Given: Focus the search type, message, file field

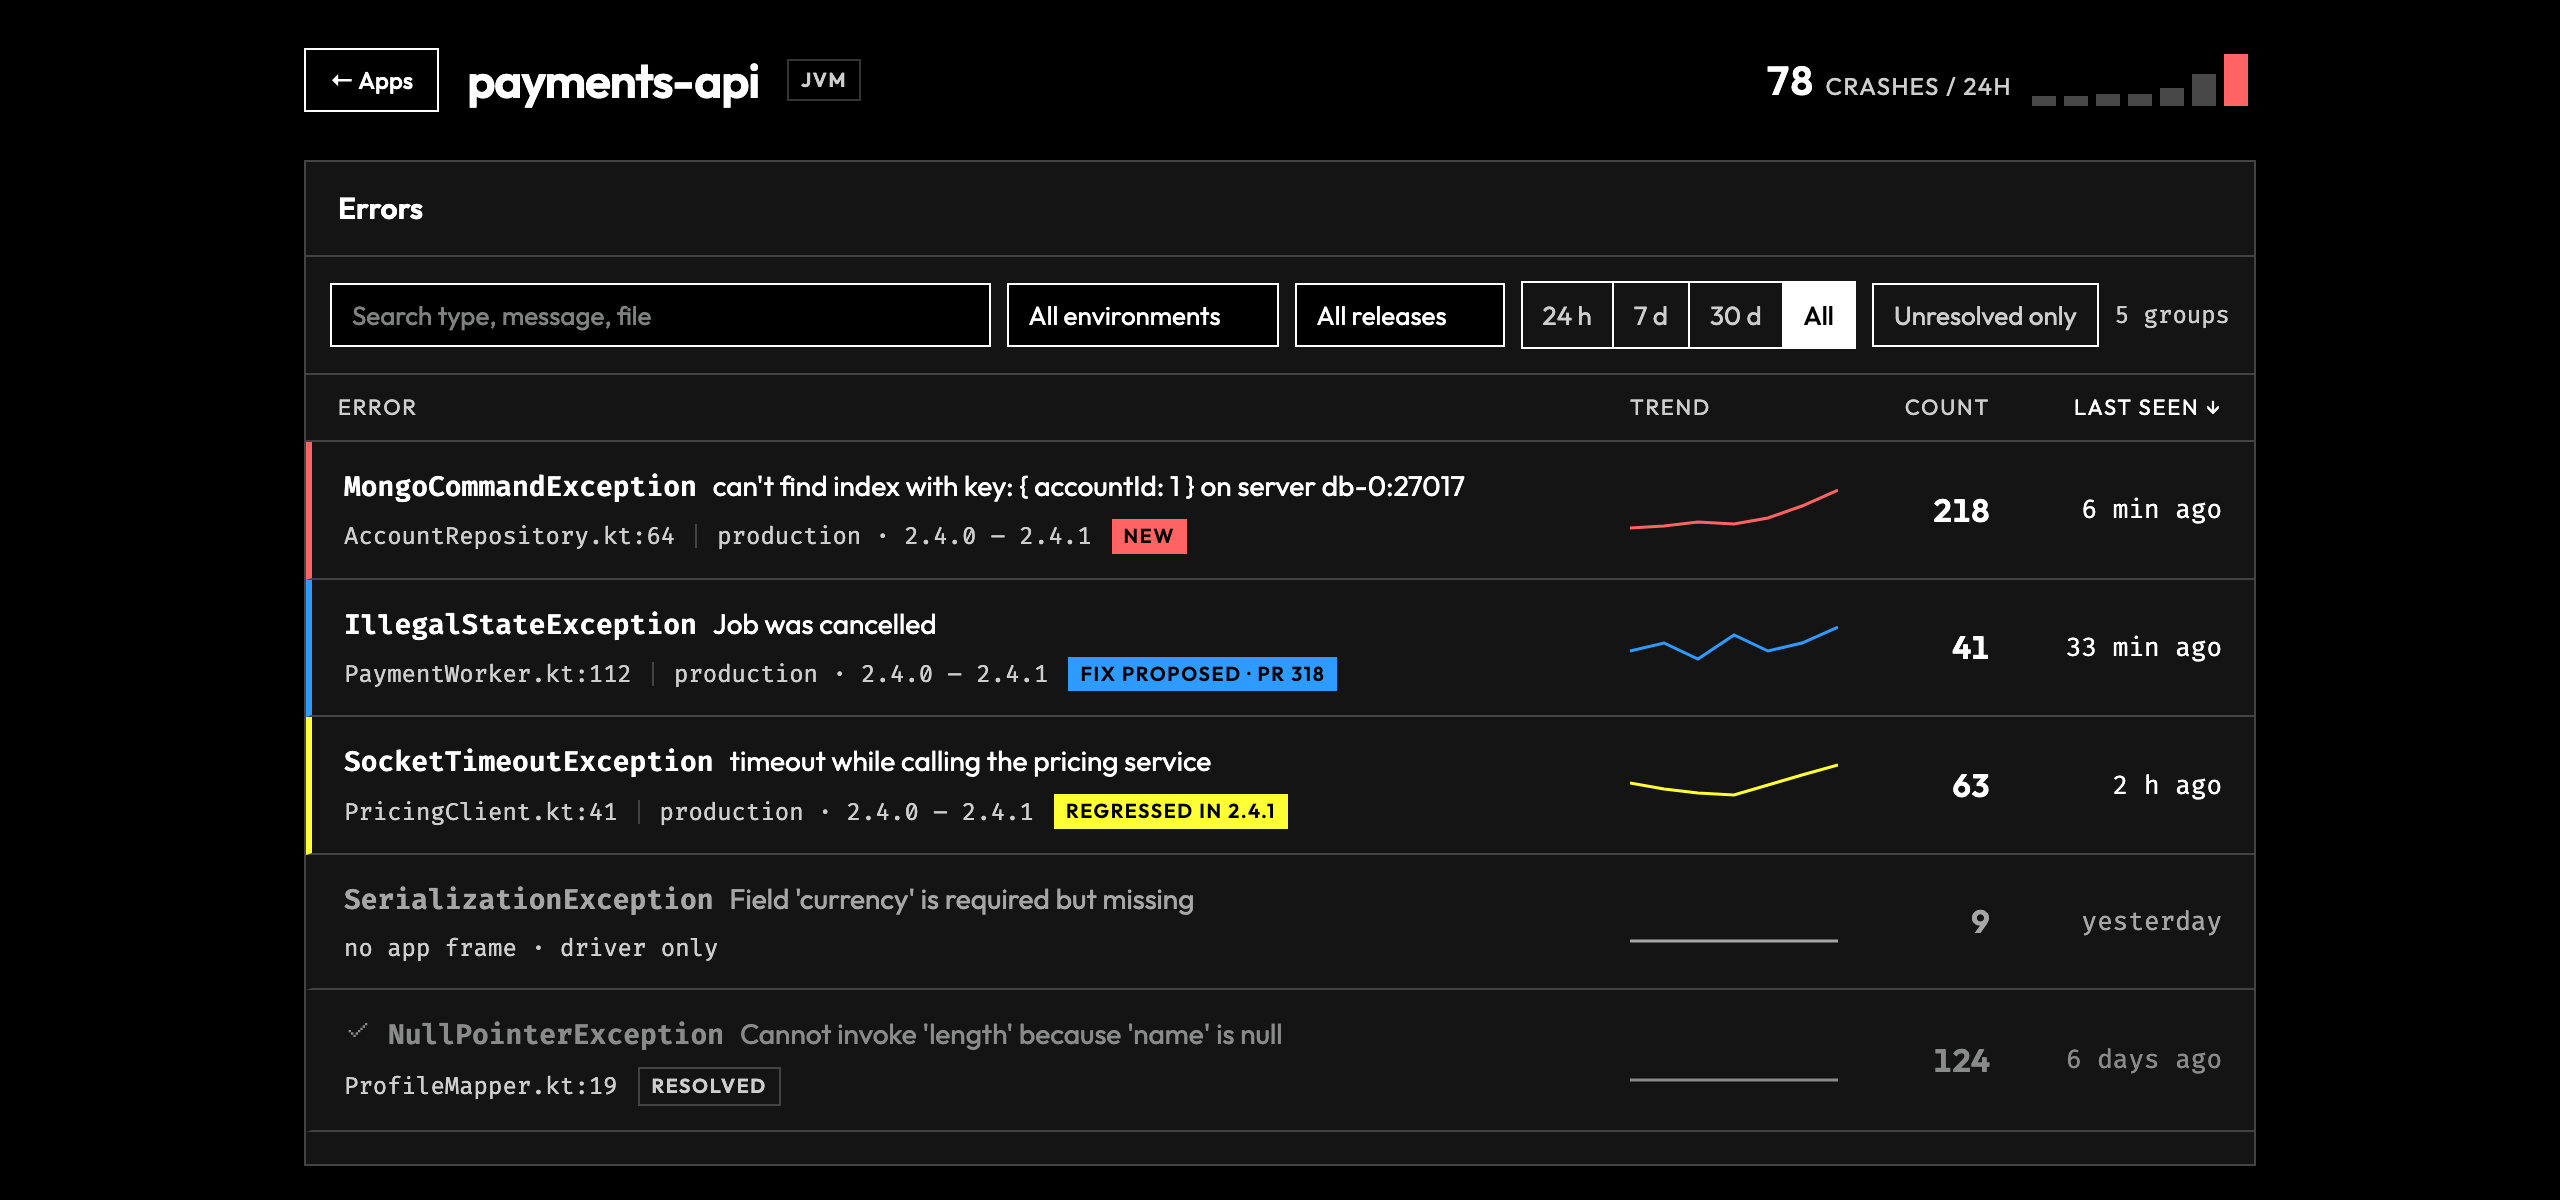Looking at the screenshot, I should [x=660, y=315].
